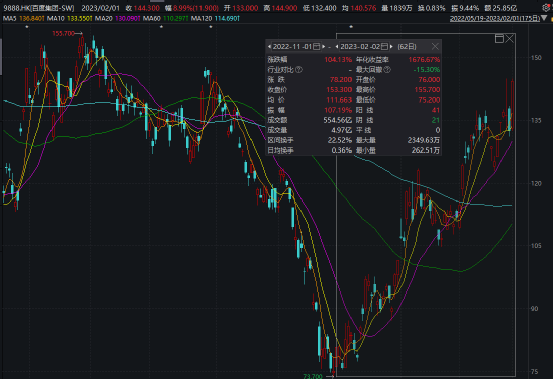Click the header date 2023/02/01
Viewport: 553px width, 379px height.
click(101, 8)
